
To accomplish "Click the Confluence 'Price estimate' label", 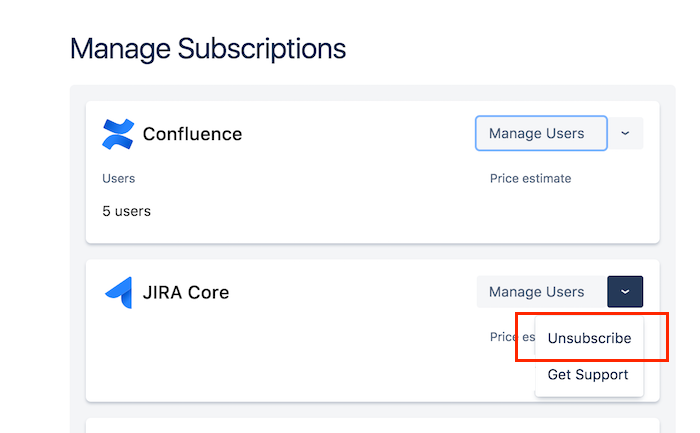I will [530, 179].
